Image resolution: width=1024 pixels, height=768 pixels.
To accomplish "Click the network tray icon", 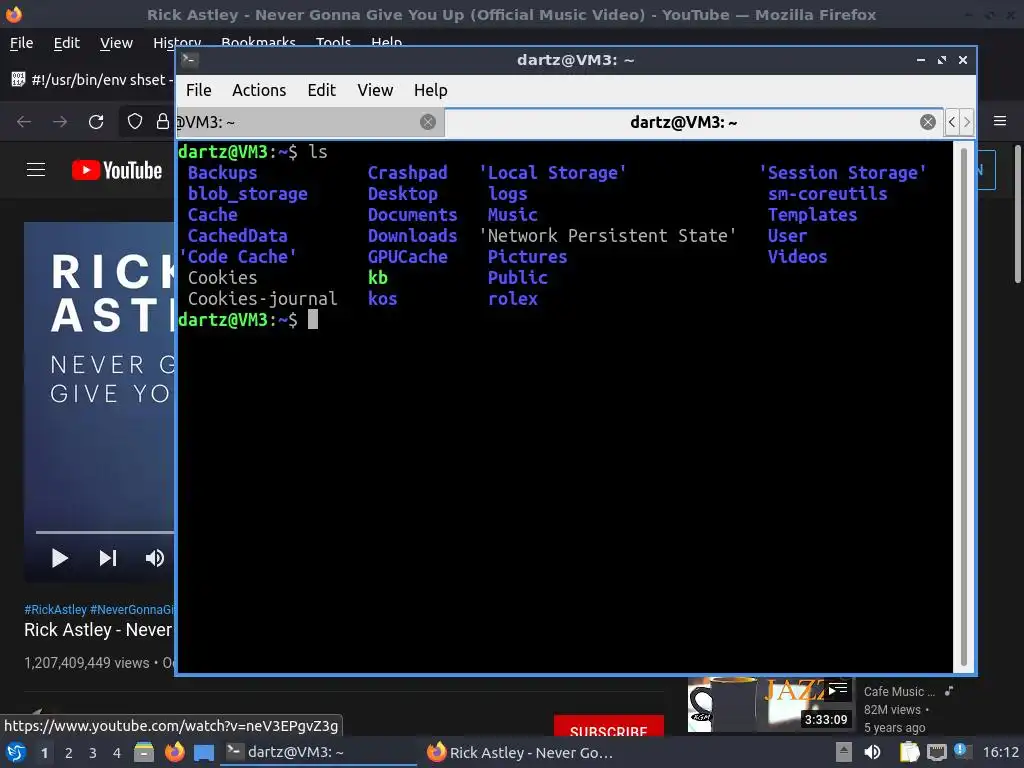I will [x=936, y=752].
